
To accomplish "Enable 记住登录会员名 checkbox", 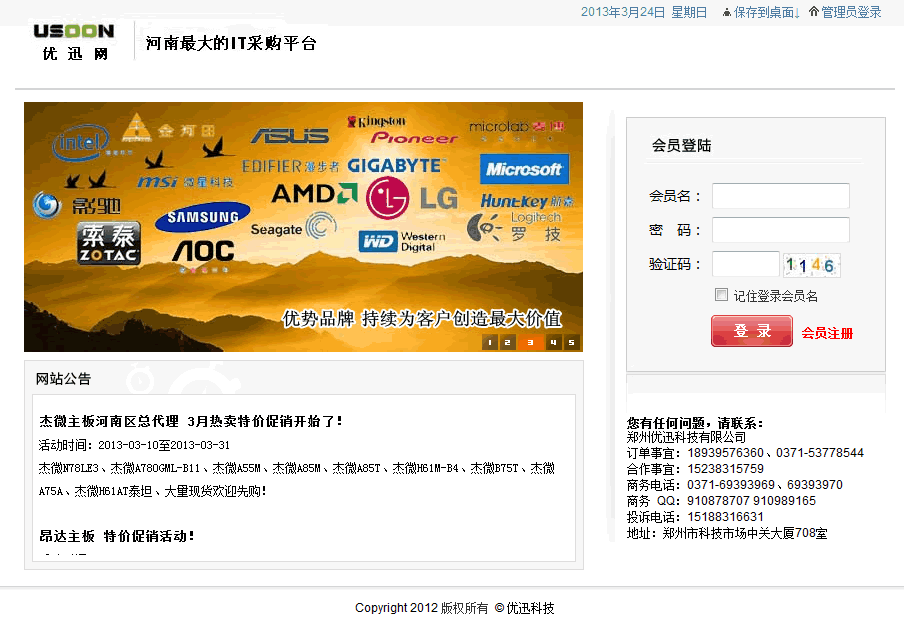I will [x=721, y=295].
